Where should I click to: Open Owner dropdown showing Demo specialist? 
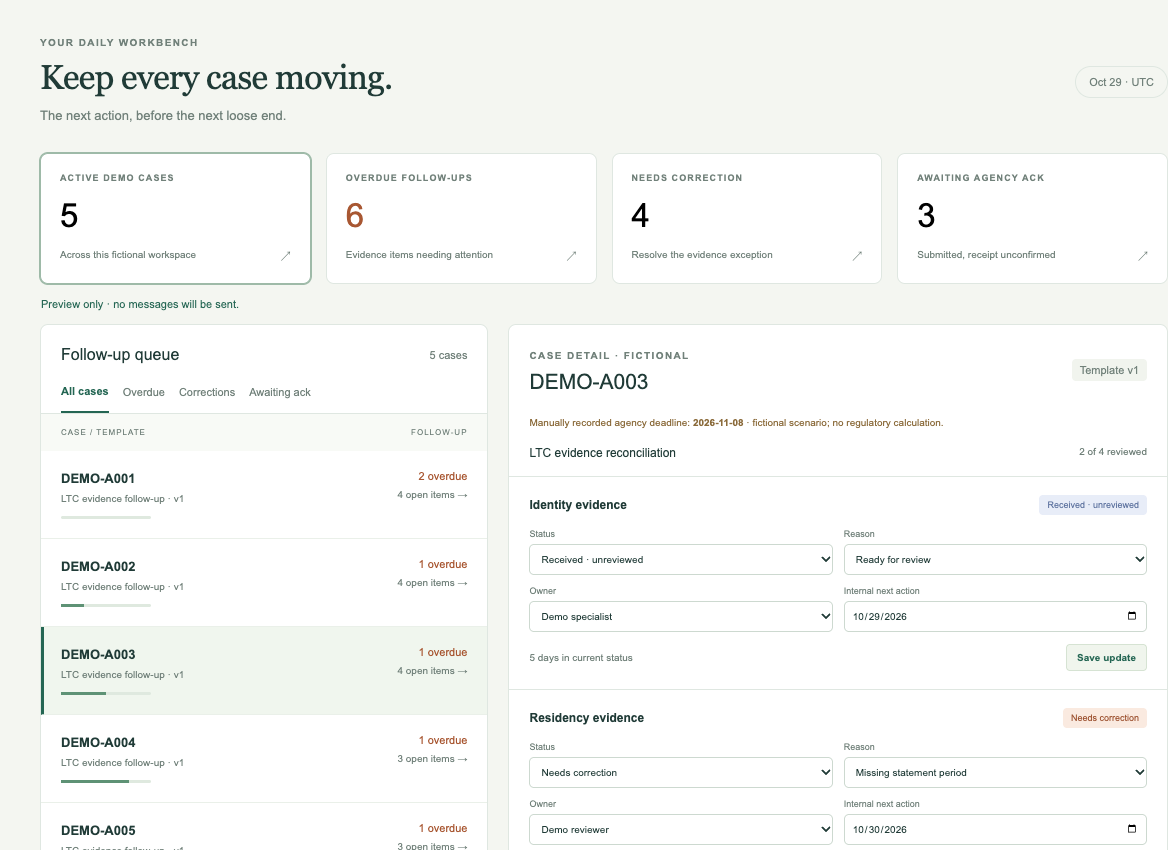click(681, 617)
